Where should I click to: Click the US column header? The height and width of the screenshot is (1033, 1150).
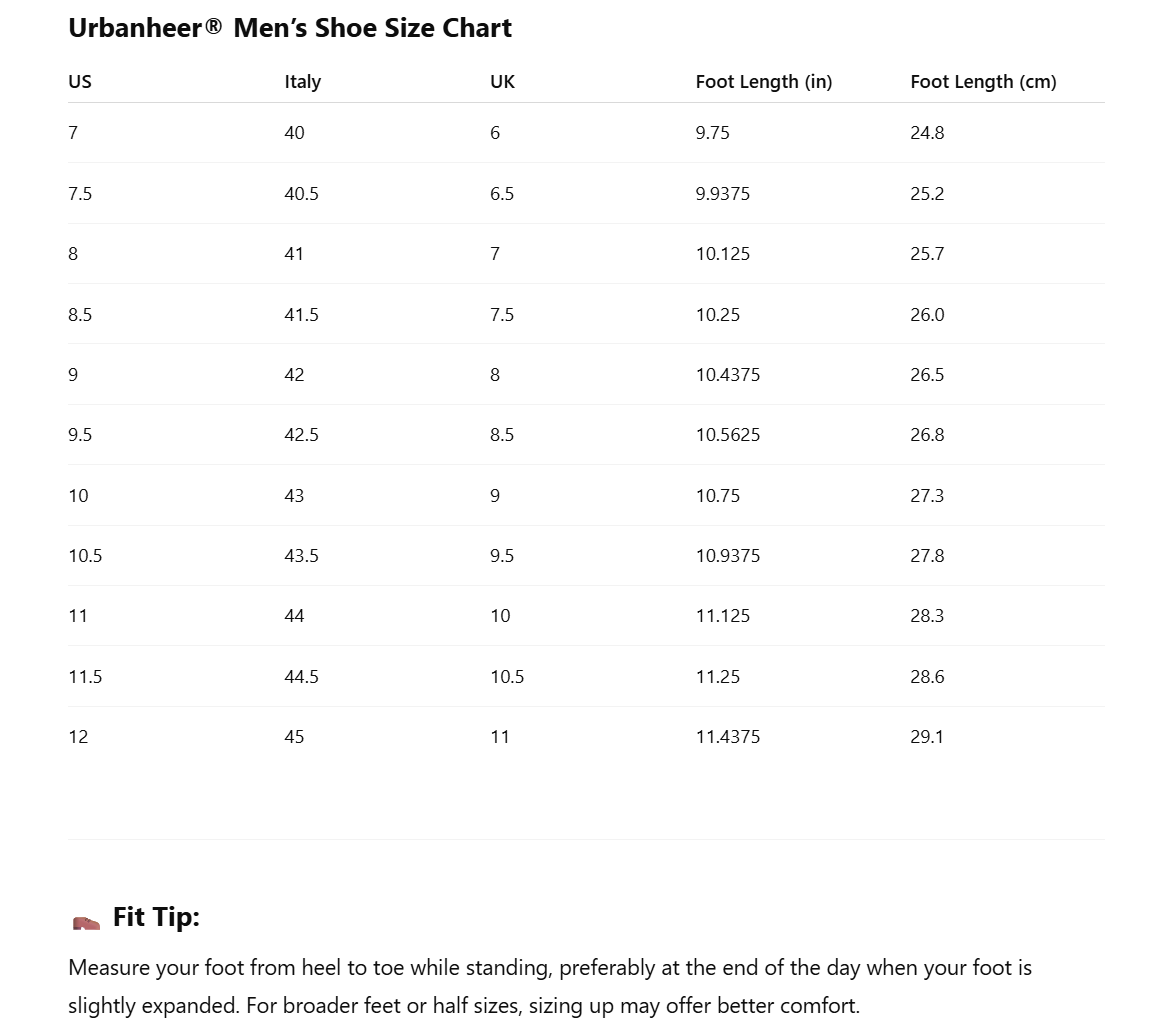tap(80, 82)
